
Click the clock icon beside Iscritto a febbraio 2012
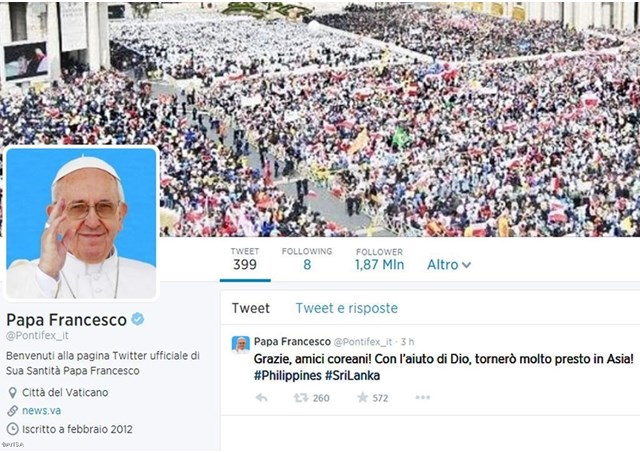point(13,429)
